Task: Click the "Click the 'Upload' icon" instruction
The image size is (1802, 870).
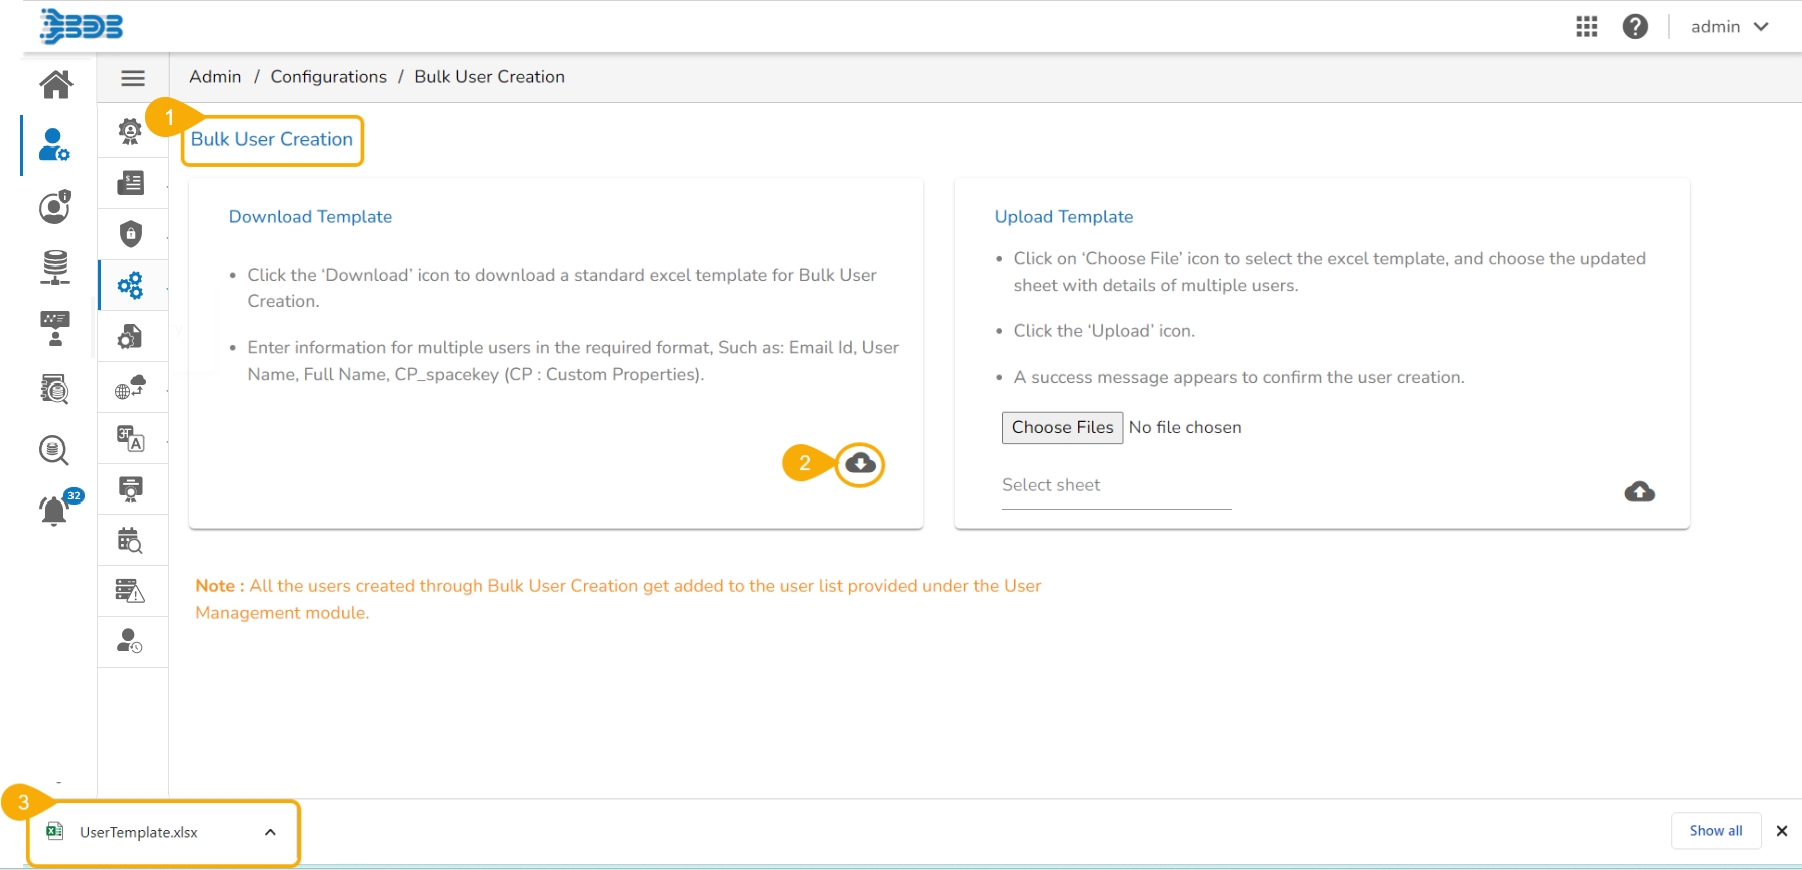Action: [x=1104, y=331]
